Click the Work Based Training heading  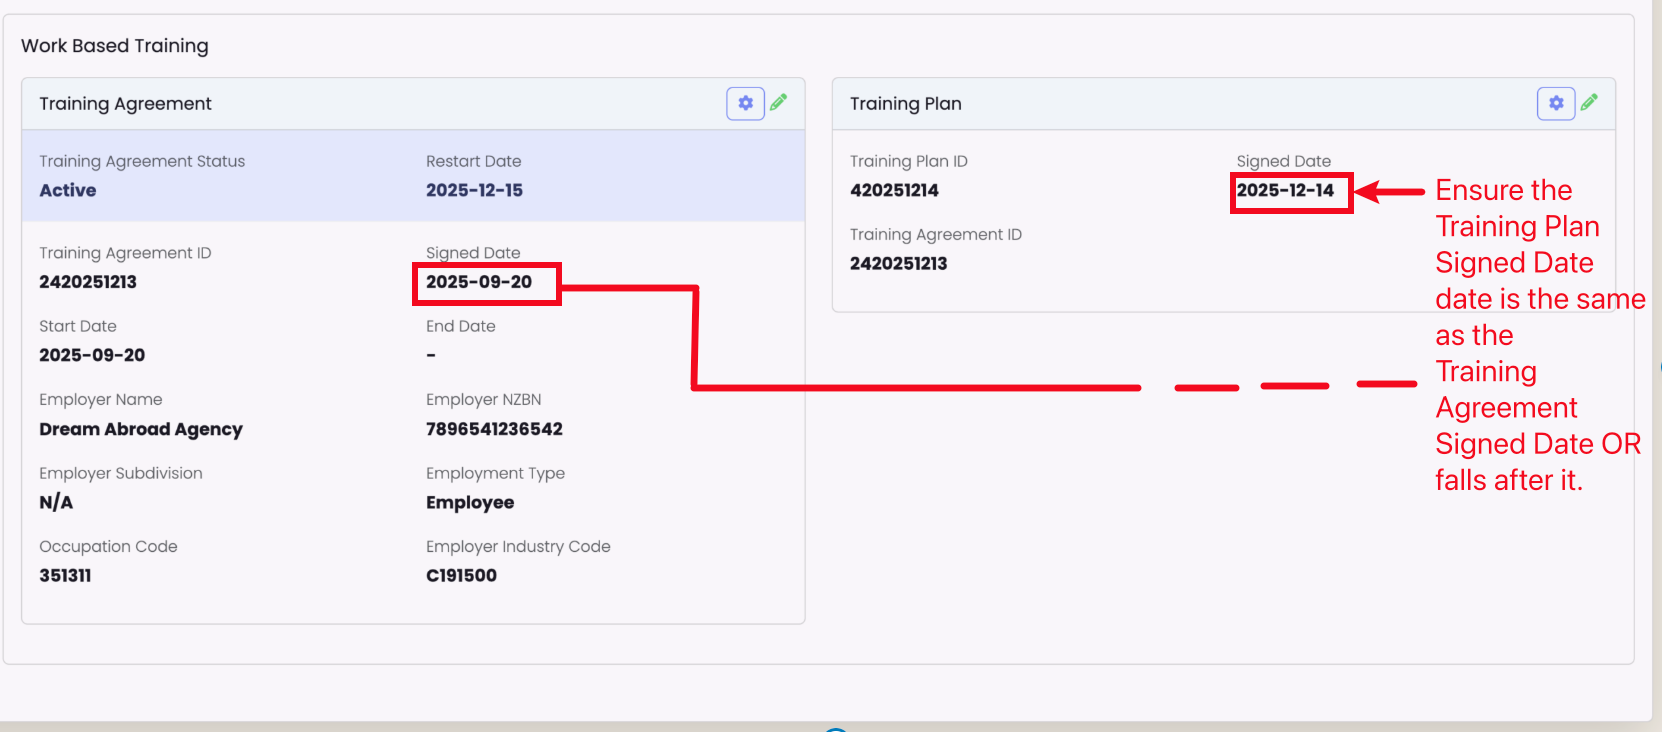[x=115, y=46]
